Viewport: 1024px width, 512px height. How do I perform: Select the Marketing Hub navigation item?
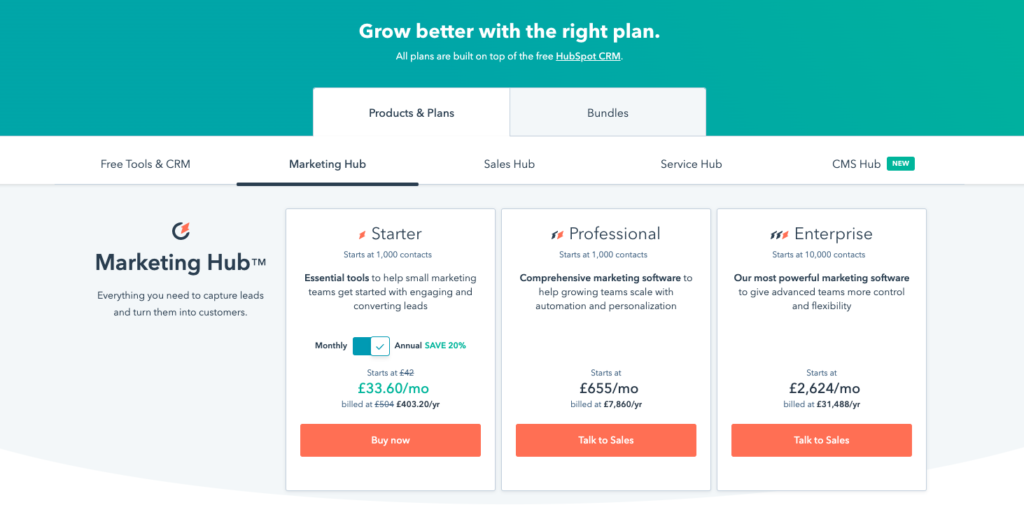(x=327, y=164)
